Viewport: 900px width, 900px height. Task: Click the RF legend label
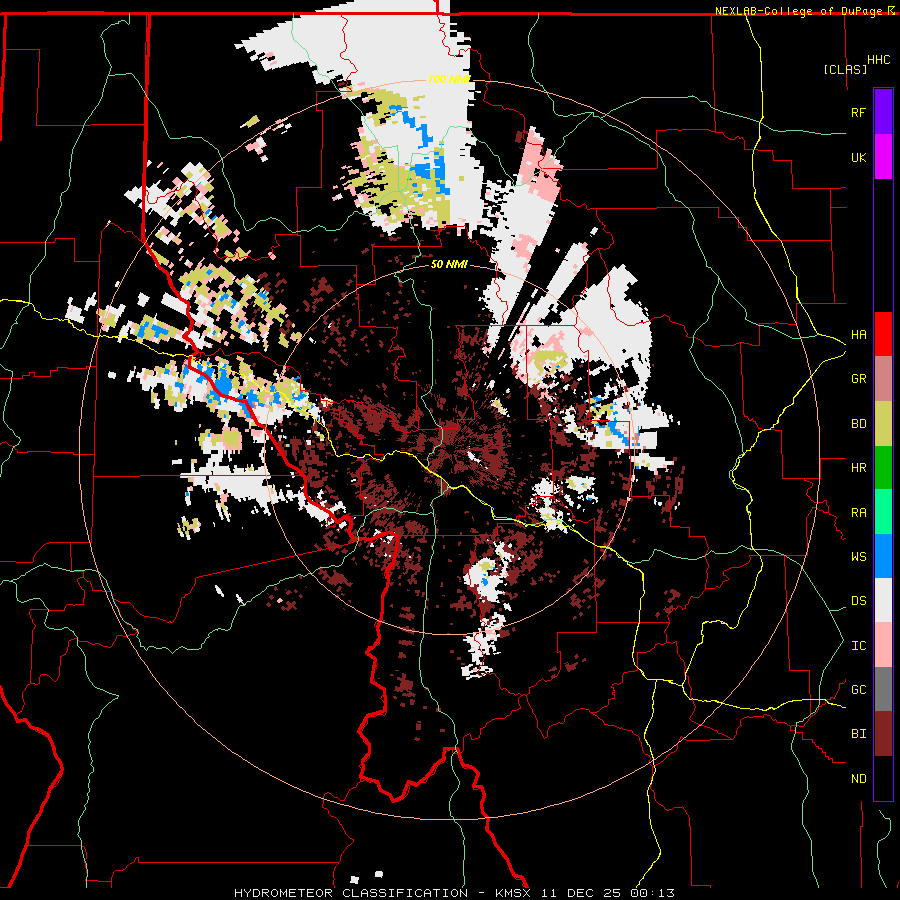(x=858, y=113)
